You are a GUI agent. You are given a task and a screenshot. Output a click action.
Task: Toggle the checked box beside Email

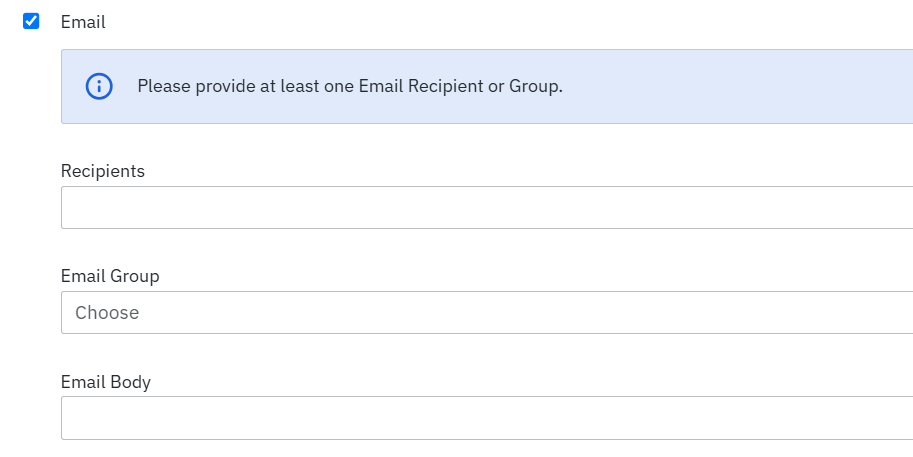pyautogui.click(x=31, y=21)
